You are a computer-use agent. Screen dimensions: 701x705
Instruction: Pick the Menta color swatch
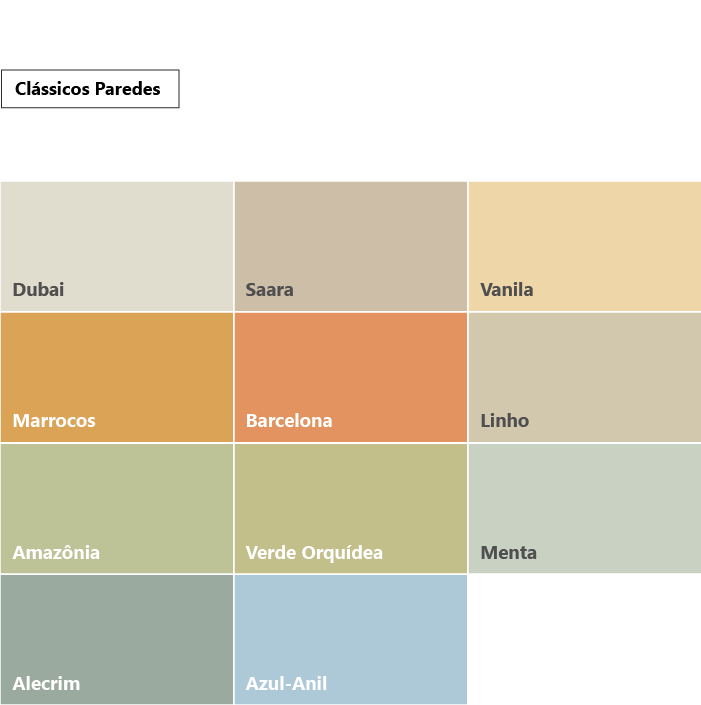click(585, 509)
